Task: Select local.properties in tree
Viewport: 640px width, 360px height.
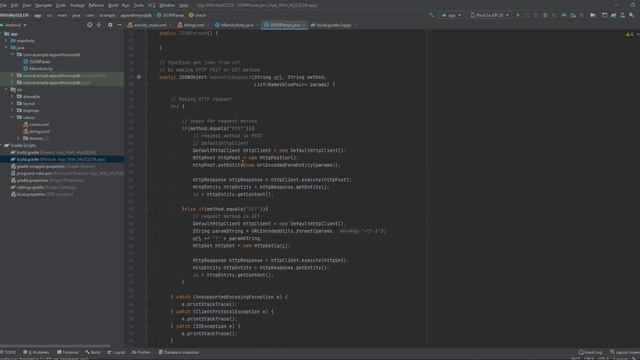Action: click(45, 194)
